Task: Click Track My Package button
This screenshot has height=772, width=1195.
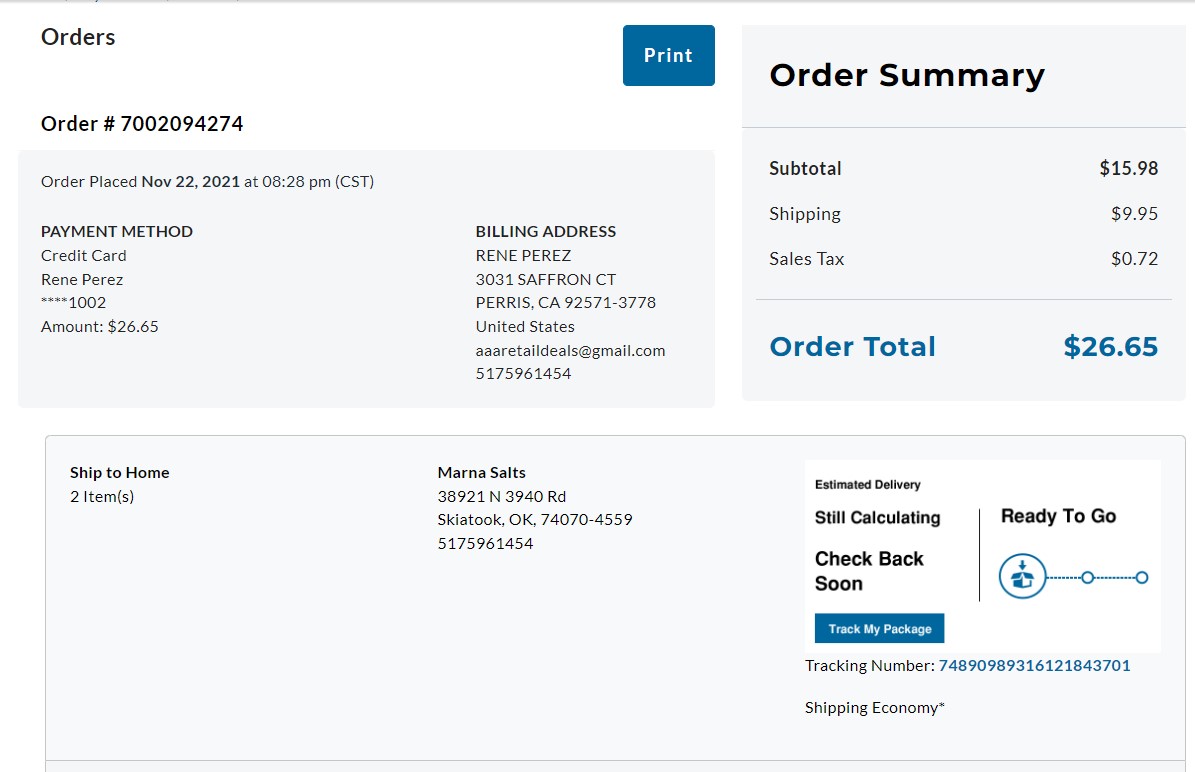Action: pos(879,629)
